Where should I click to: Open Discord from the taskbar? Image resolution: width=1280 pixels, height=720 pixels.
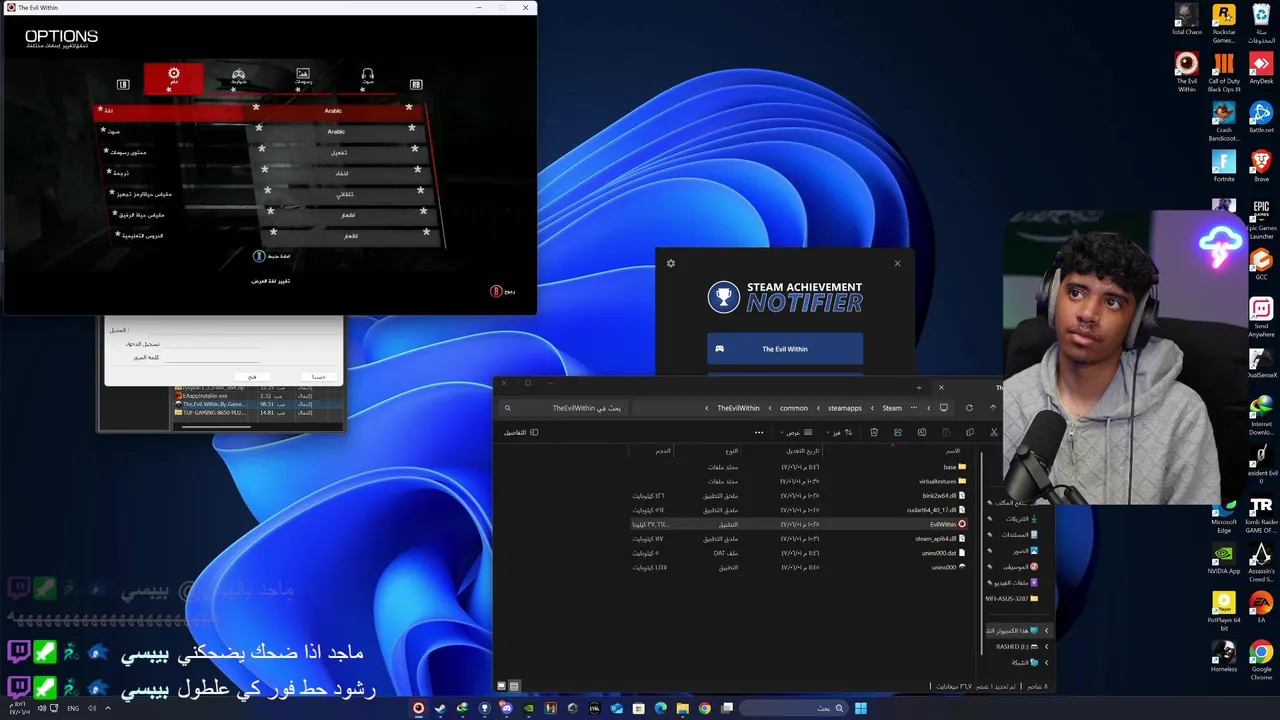tap(506, 708)
